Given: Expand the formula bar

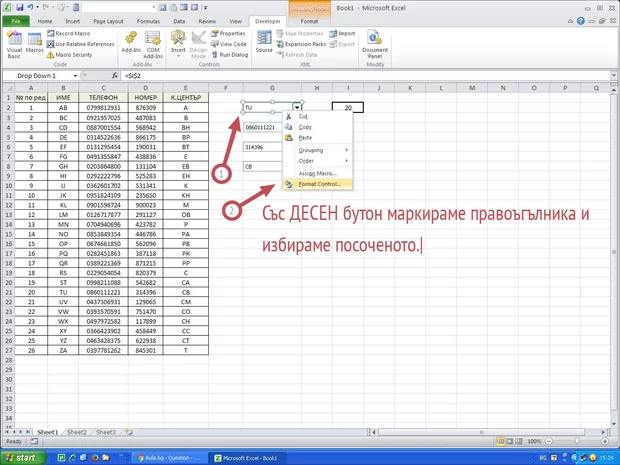Looking at the screenshot, I should pyautogui.click(x=614, y=76).
